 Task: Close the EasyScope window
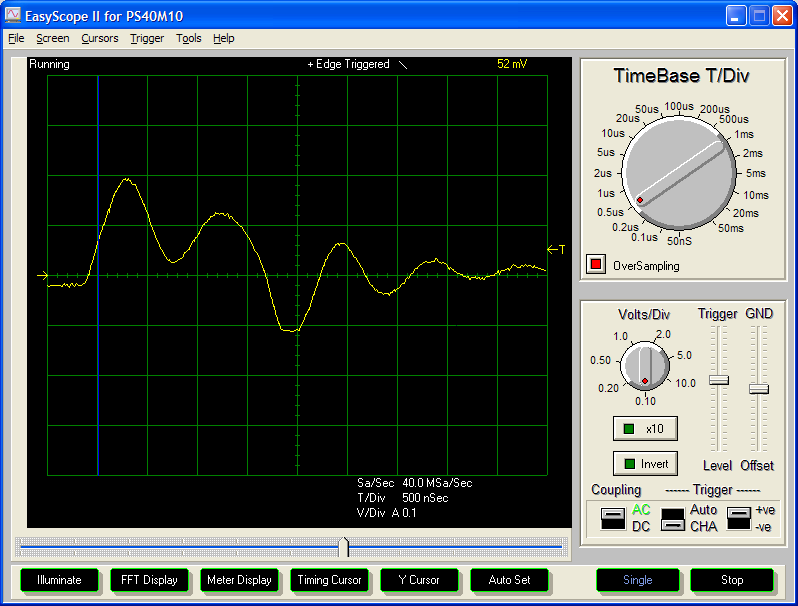[782, 16]
